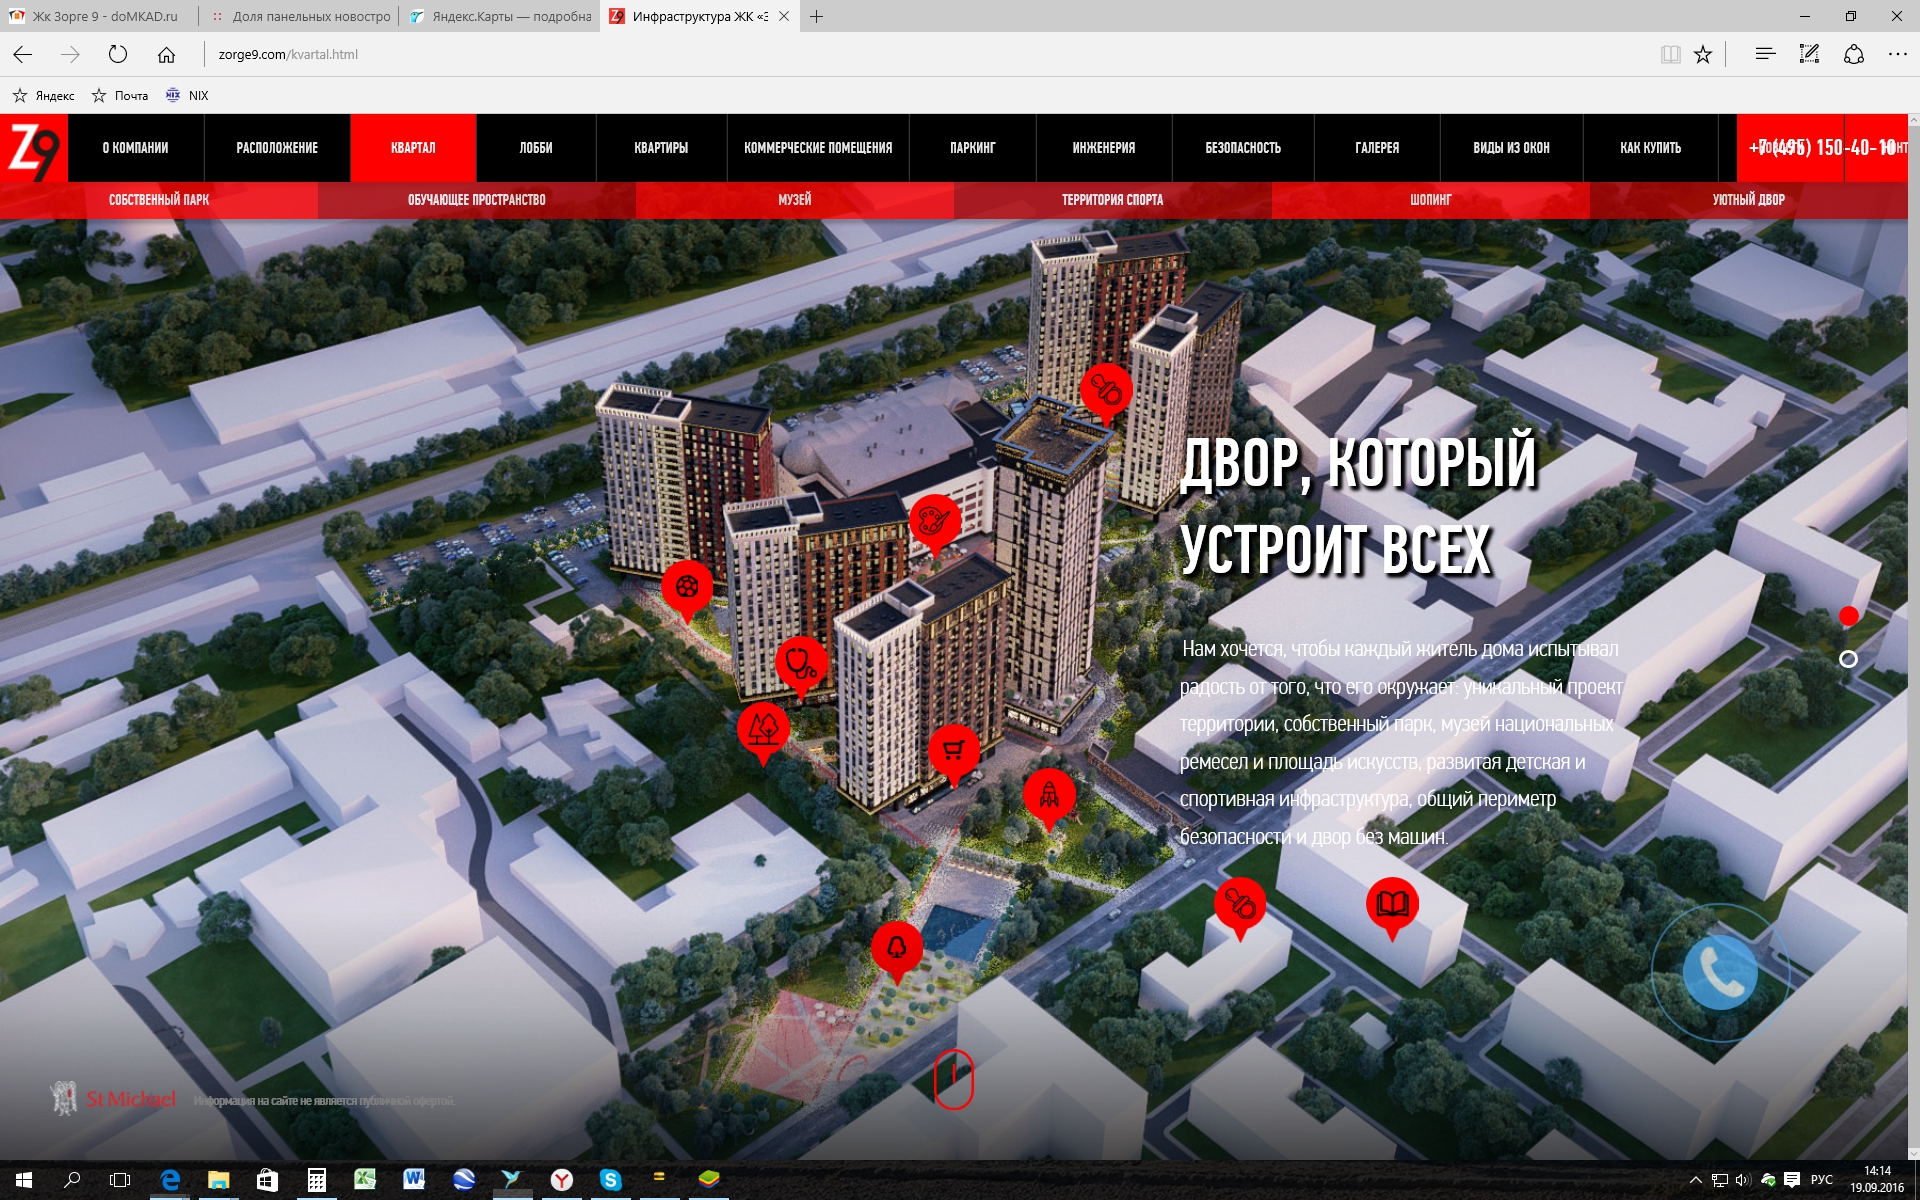Select the hollow second slide indicator dot
This screenshot has height=1200, width=1920.
coord(1848,659)
